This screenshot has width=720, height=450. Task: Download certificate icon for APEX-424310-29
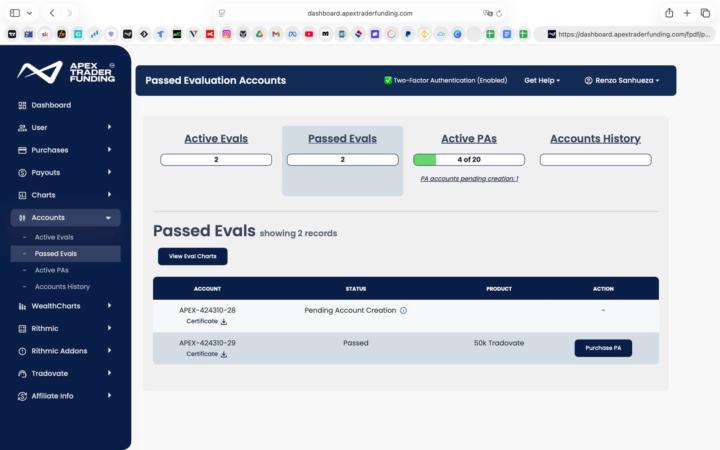[224, 354]
